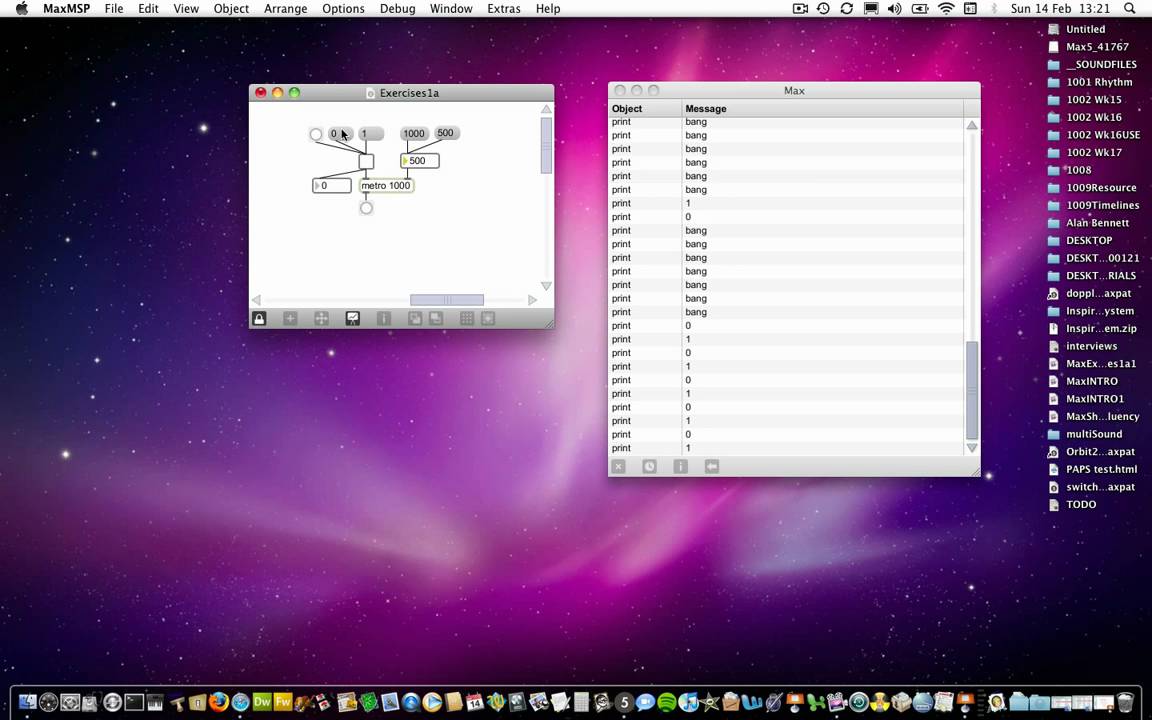Open Dreamweaver (Dw) from the dock
The width and height of the screenshot is (1152, 720).
tap(262, 702)
